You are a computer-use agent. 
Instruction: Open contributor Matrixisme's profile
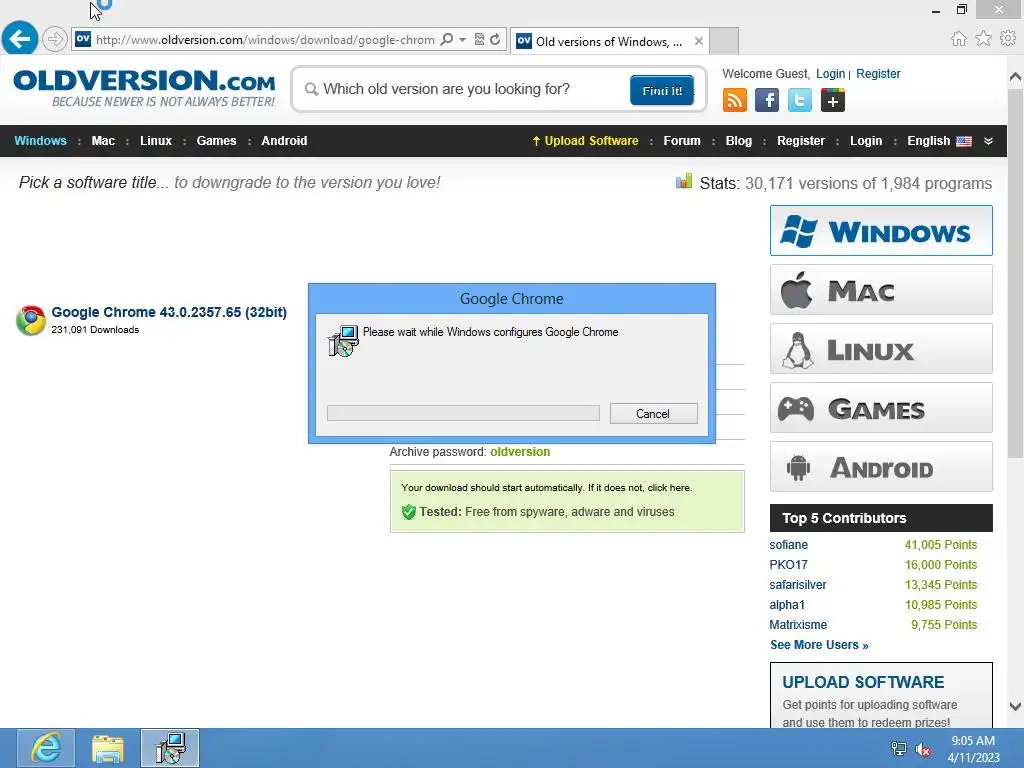pos(798,625)
